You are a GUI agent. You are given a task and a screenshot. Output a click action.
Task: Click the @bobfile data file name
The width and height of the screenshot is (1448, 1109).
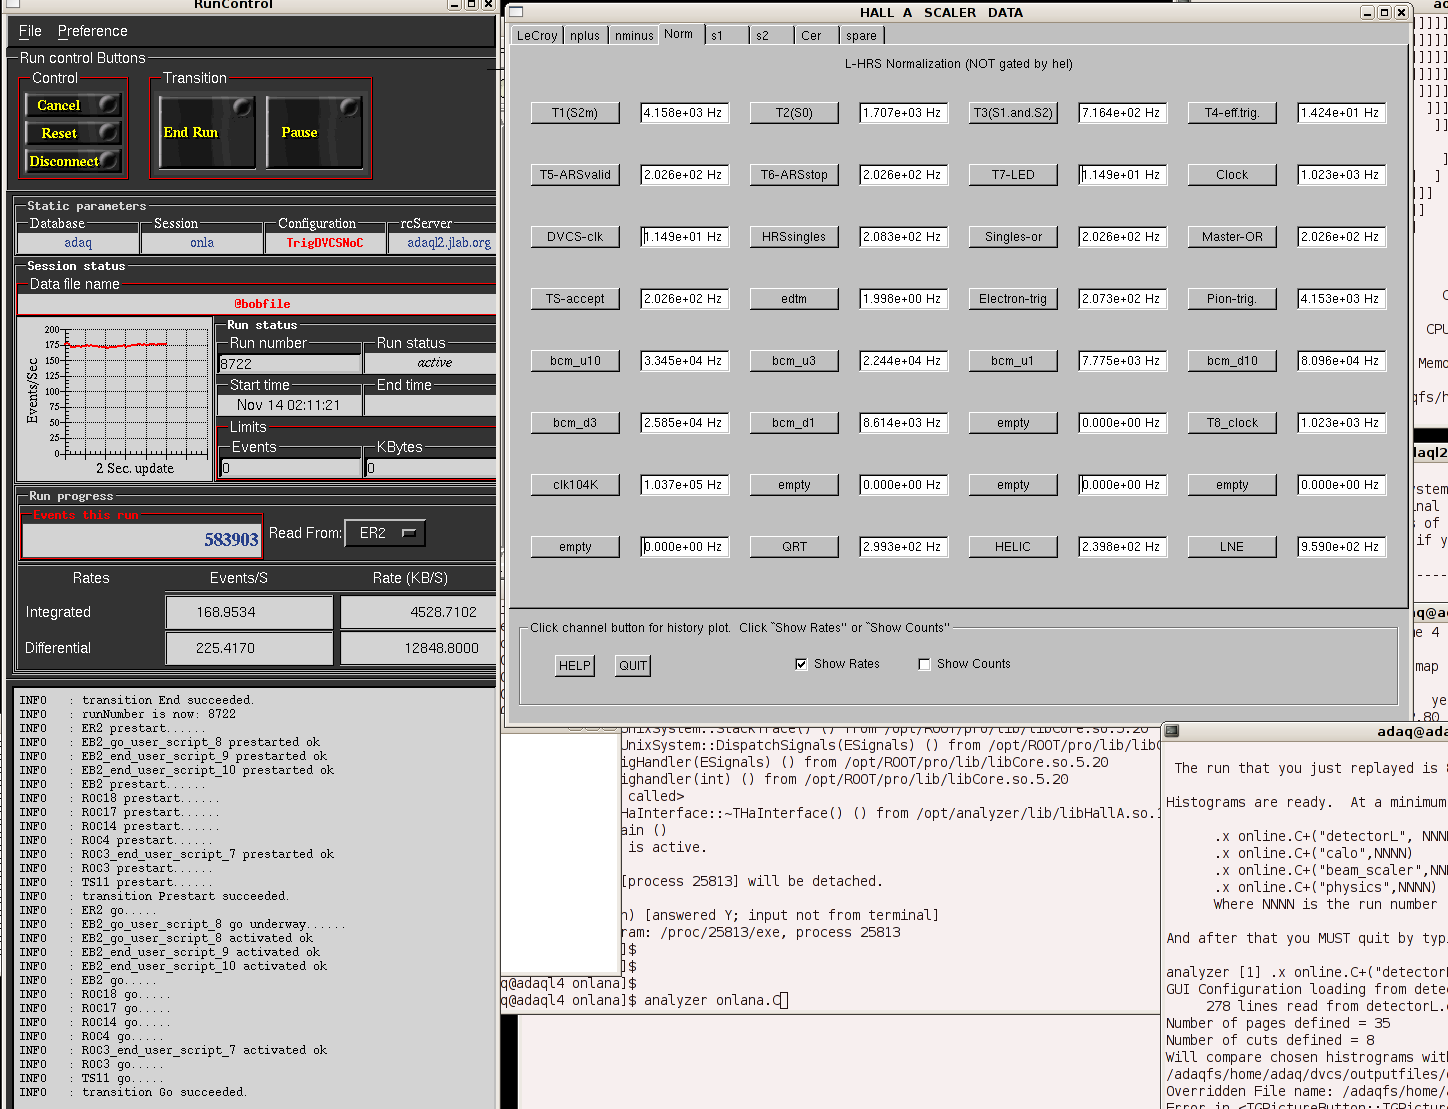tap(258, 304)
